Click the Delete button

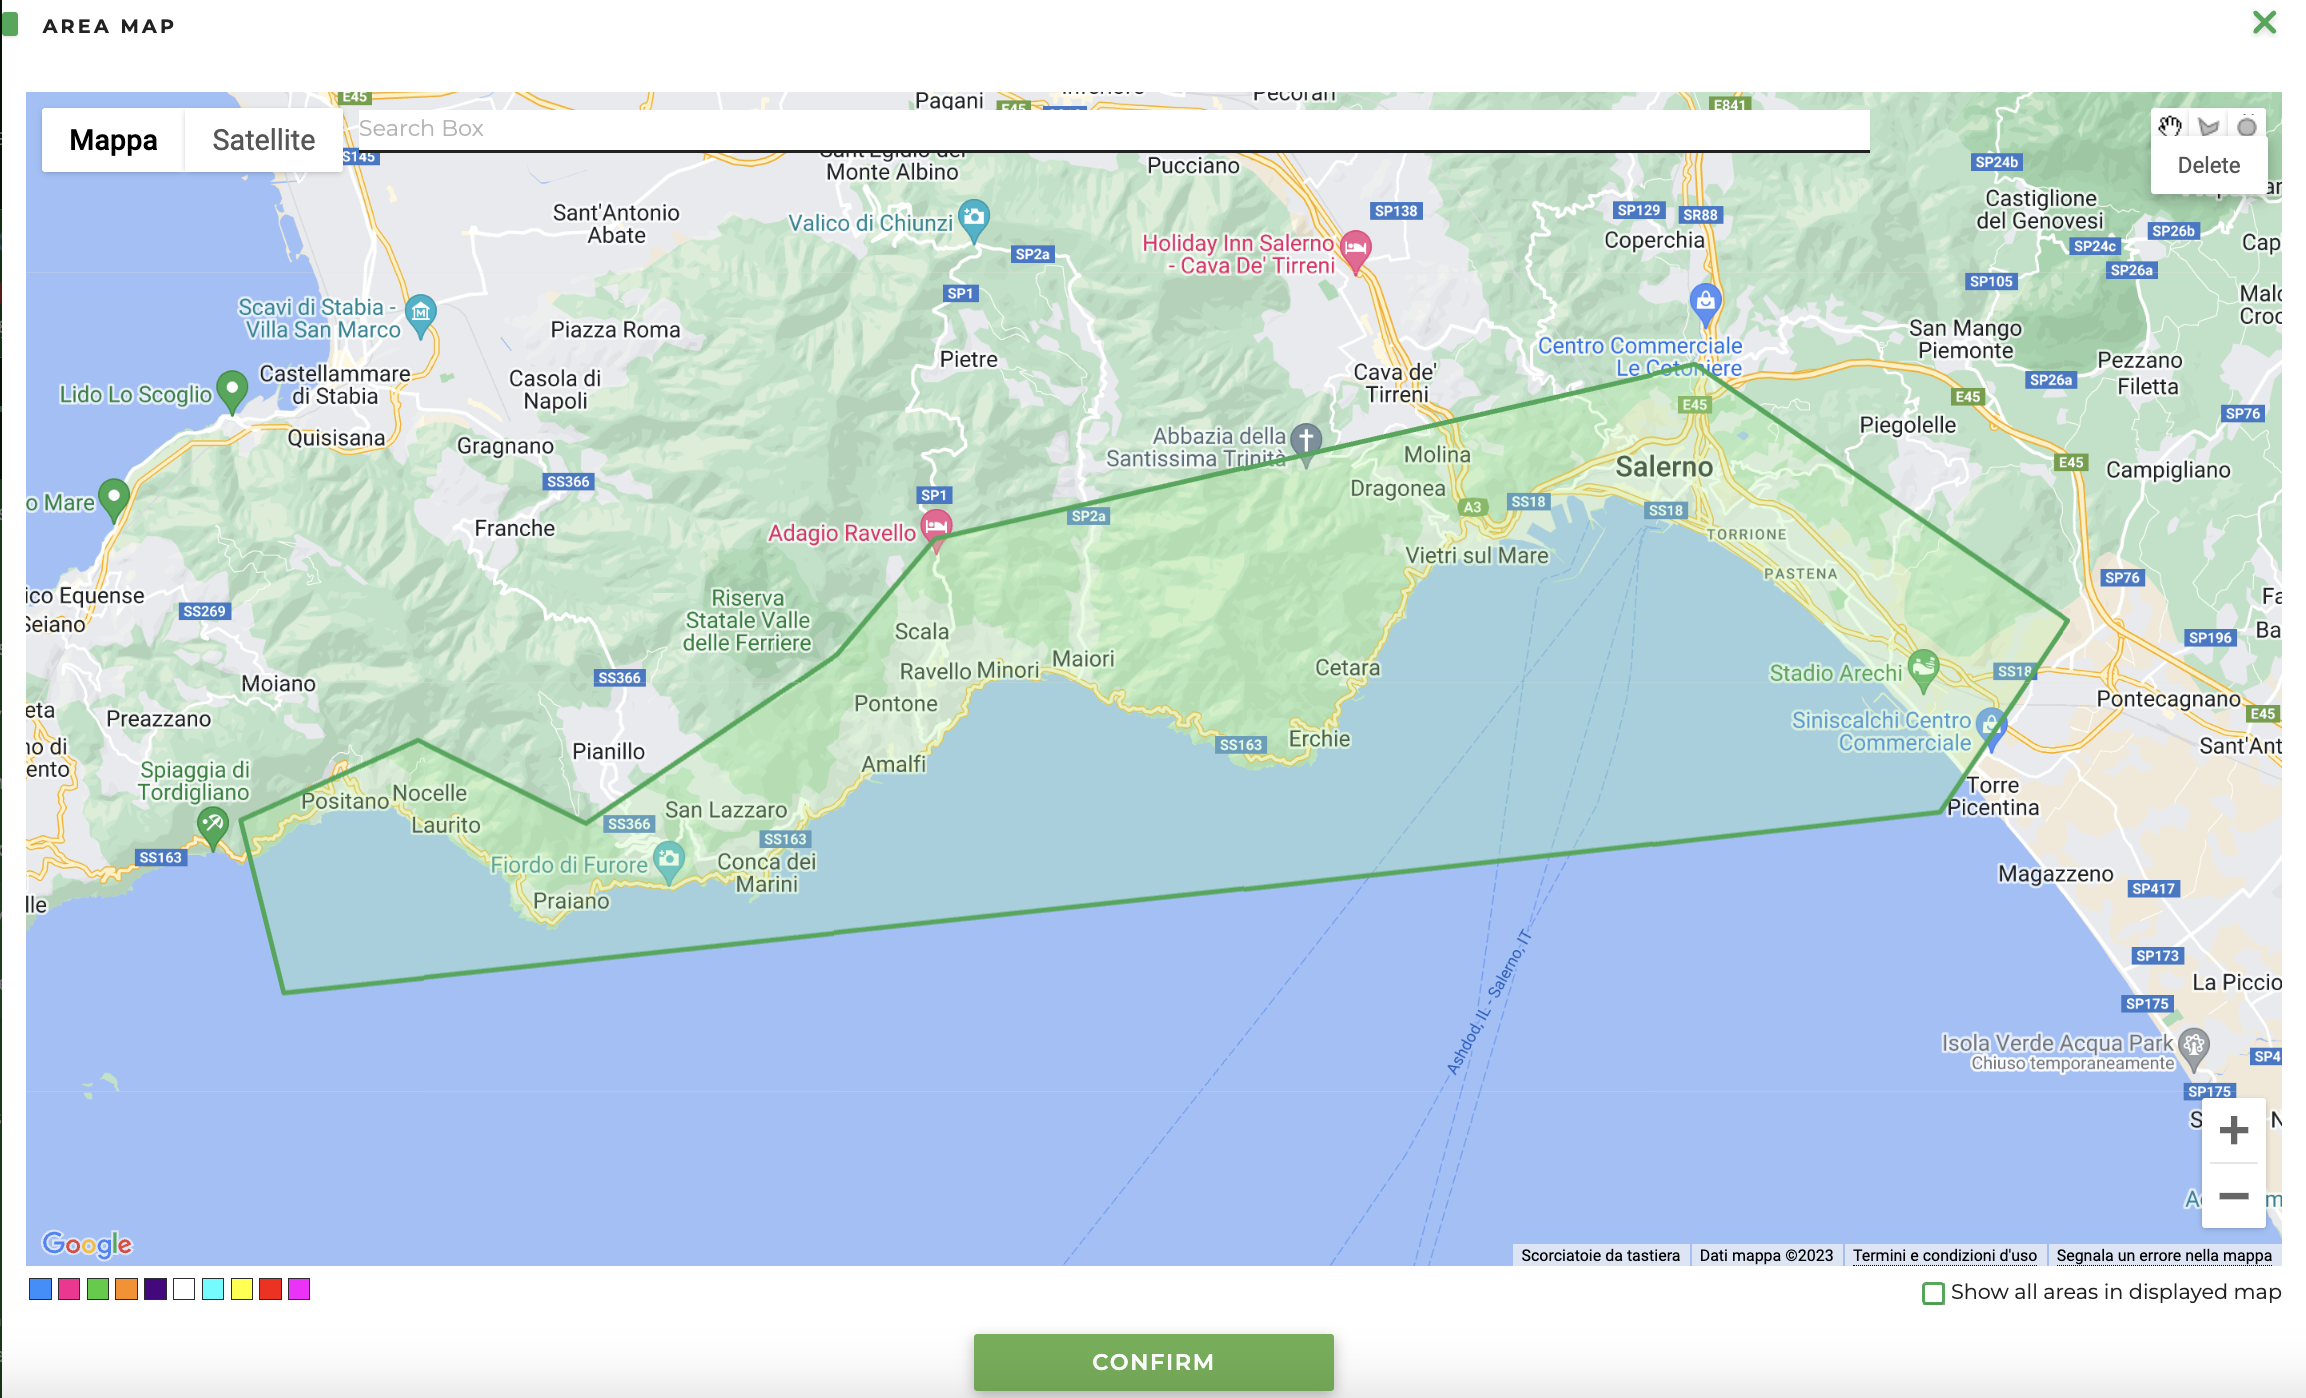2208,166
